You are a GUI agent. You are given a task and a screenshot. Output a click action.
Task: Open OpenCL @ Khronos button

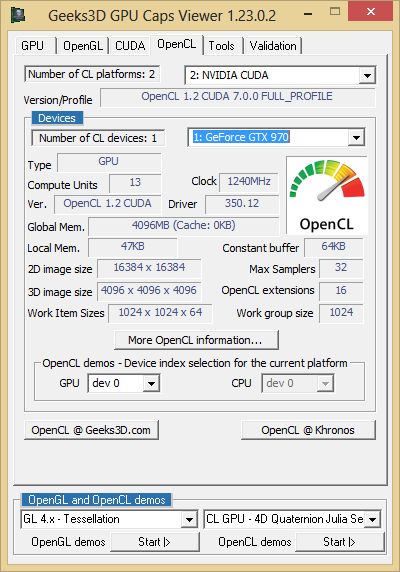click(308, 430)
